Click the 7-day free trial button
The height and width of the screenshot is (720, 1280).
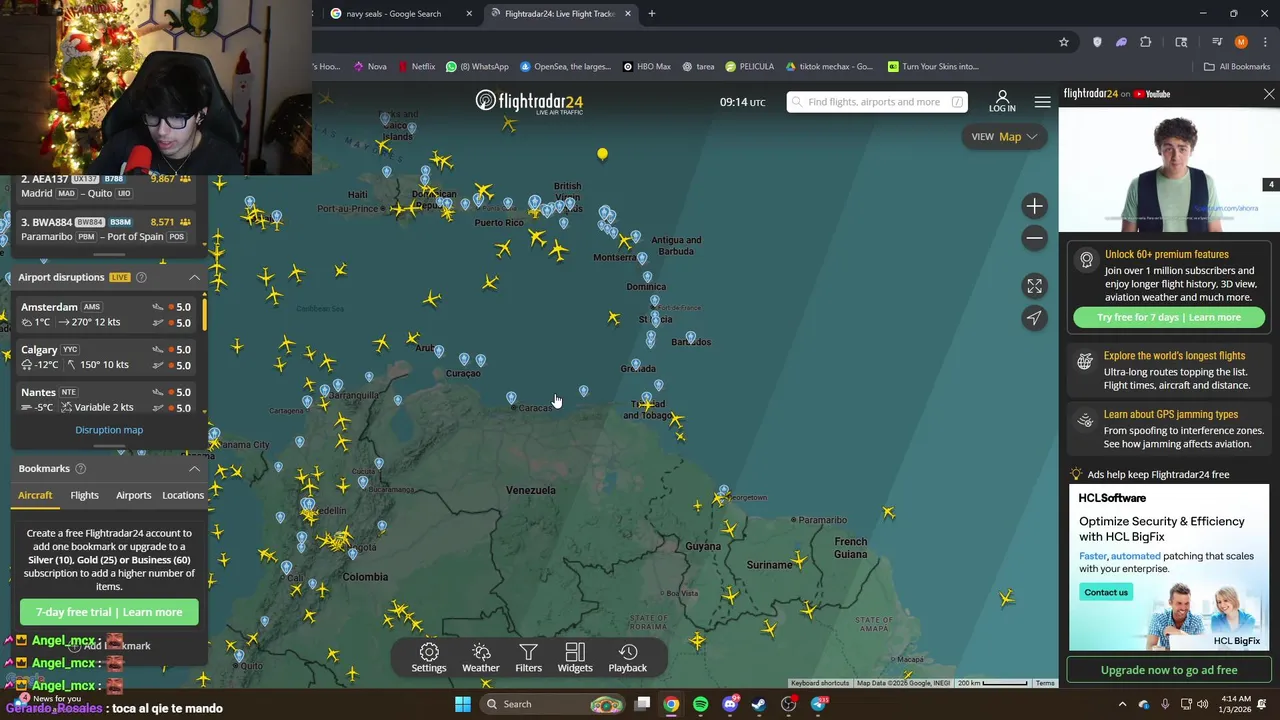coord(109,612)
